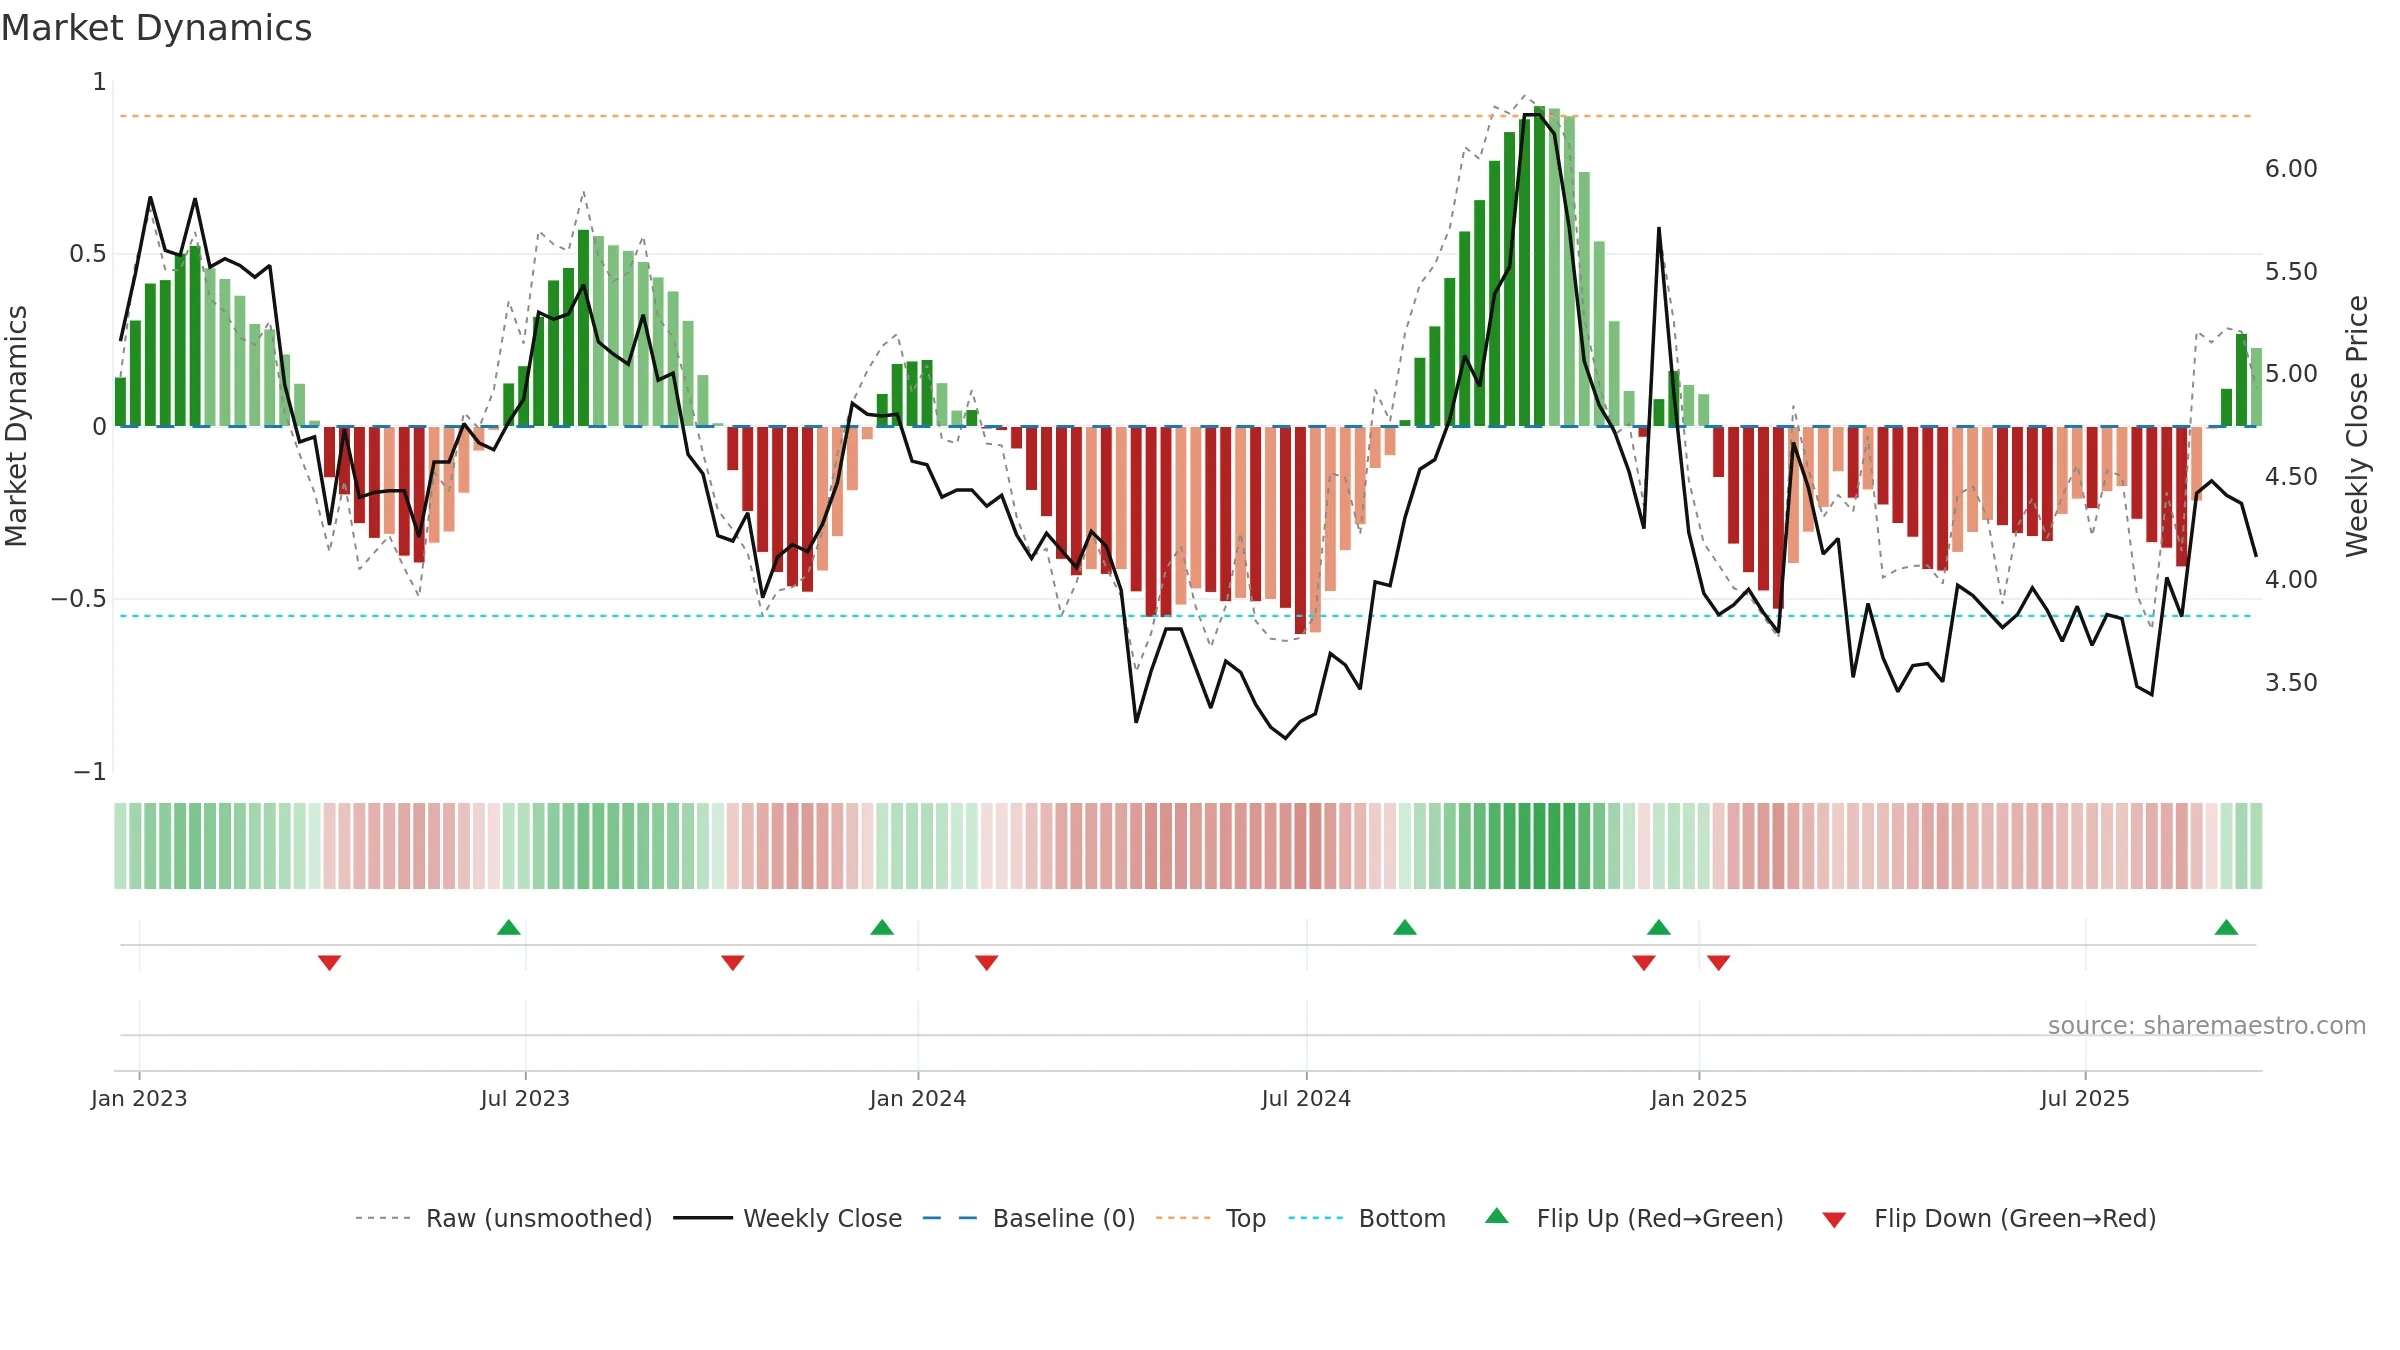Click the Weekly Close Price axis title
The width and height of the screenshot is (2400, 1350).
coord(2357,426)
